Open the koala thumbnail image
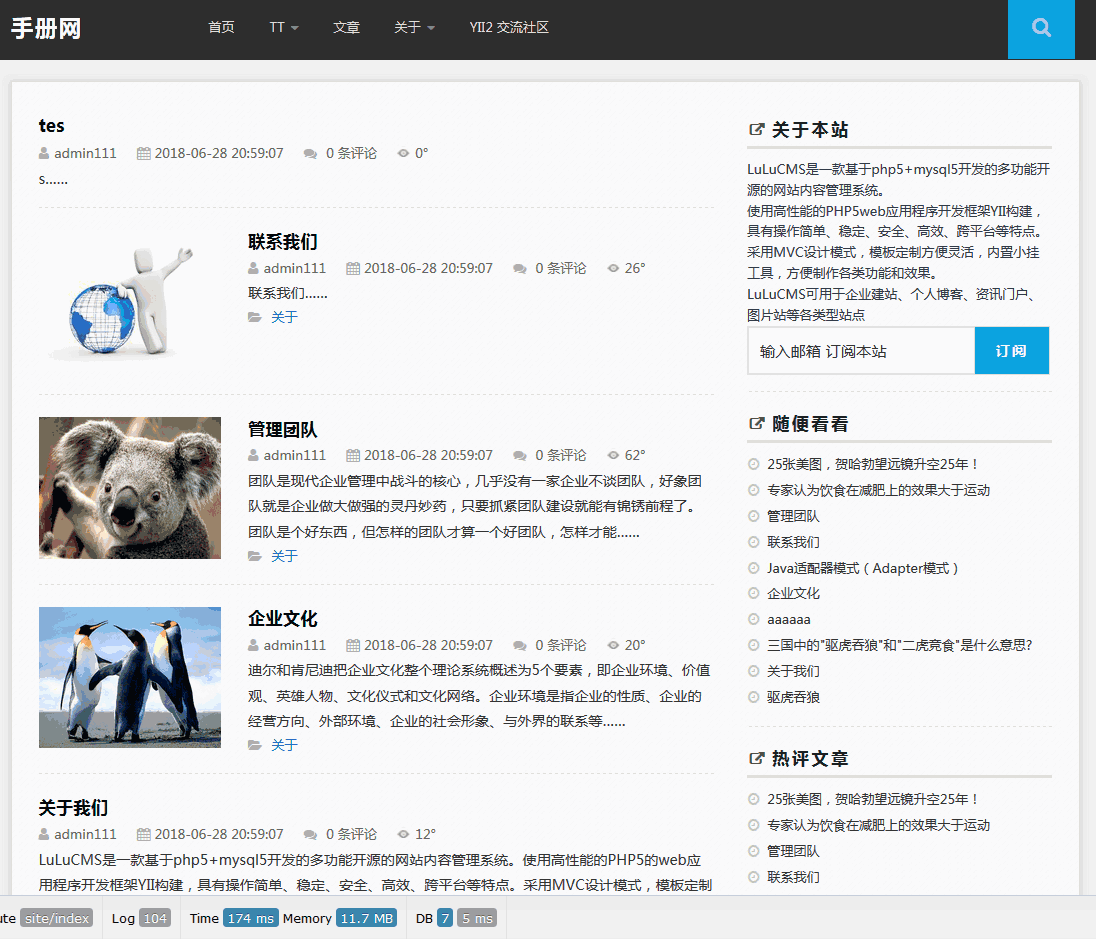Viewport: 1096px width, 939px height. (130, 488)
